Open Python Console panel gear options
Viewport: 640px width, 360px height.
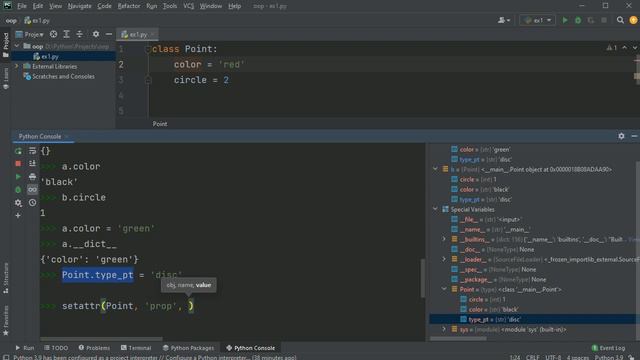click(x=621, y=136)
